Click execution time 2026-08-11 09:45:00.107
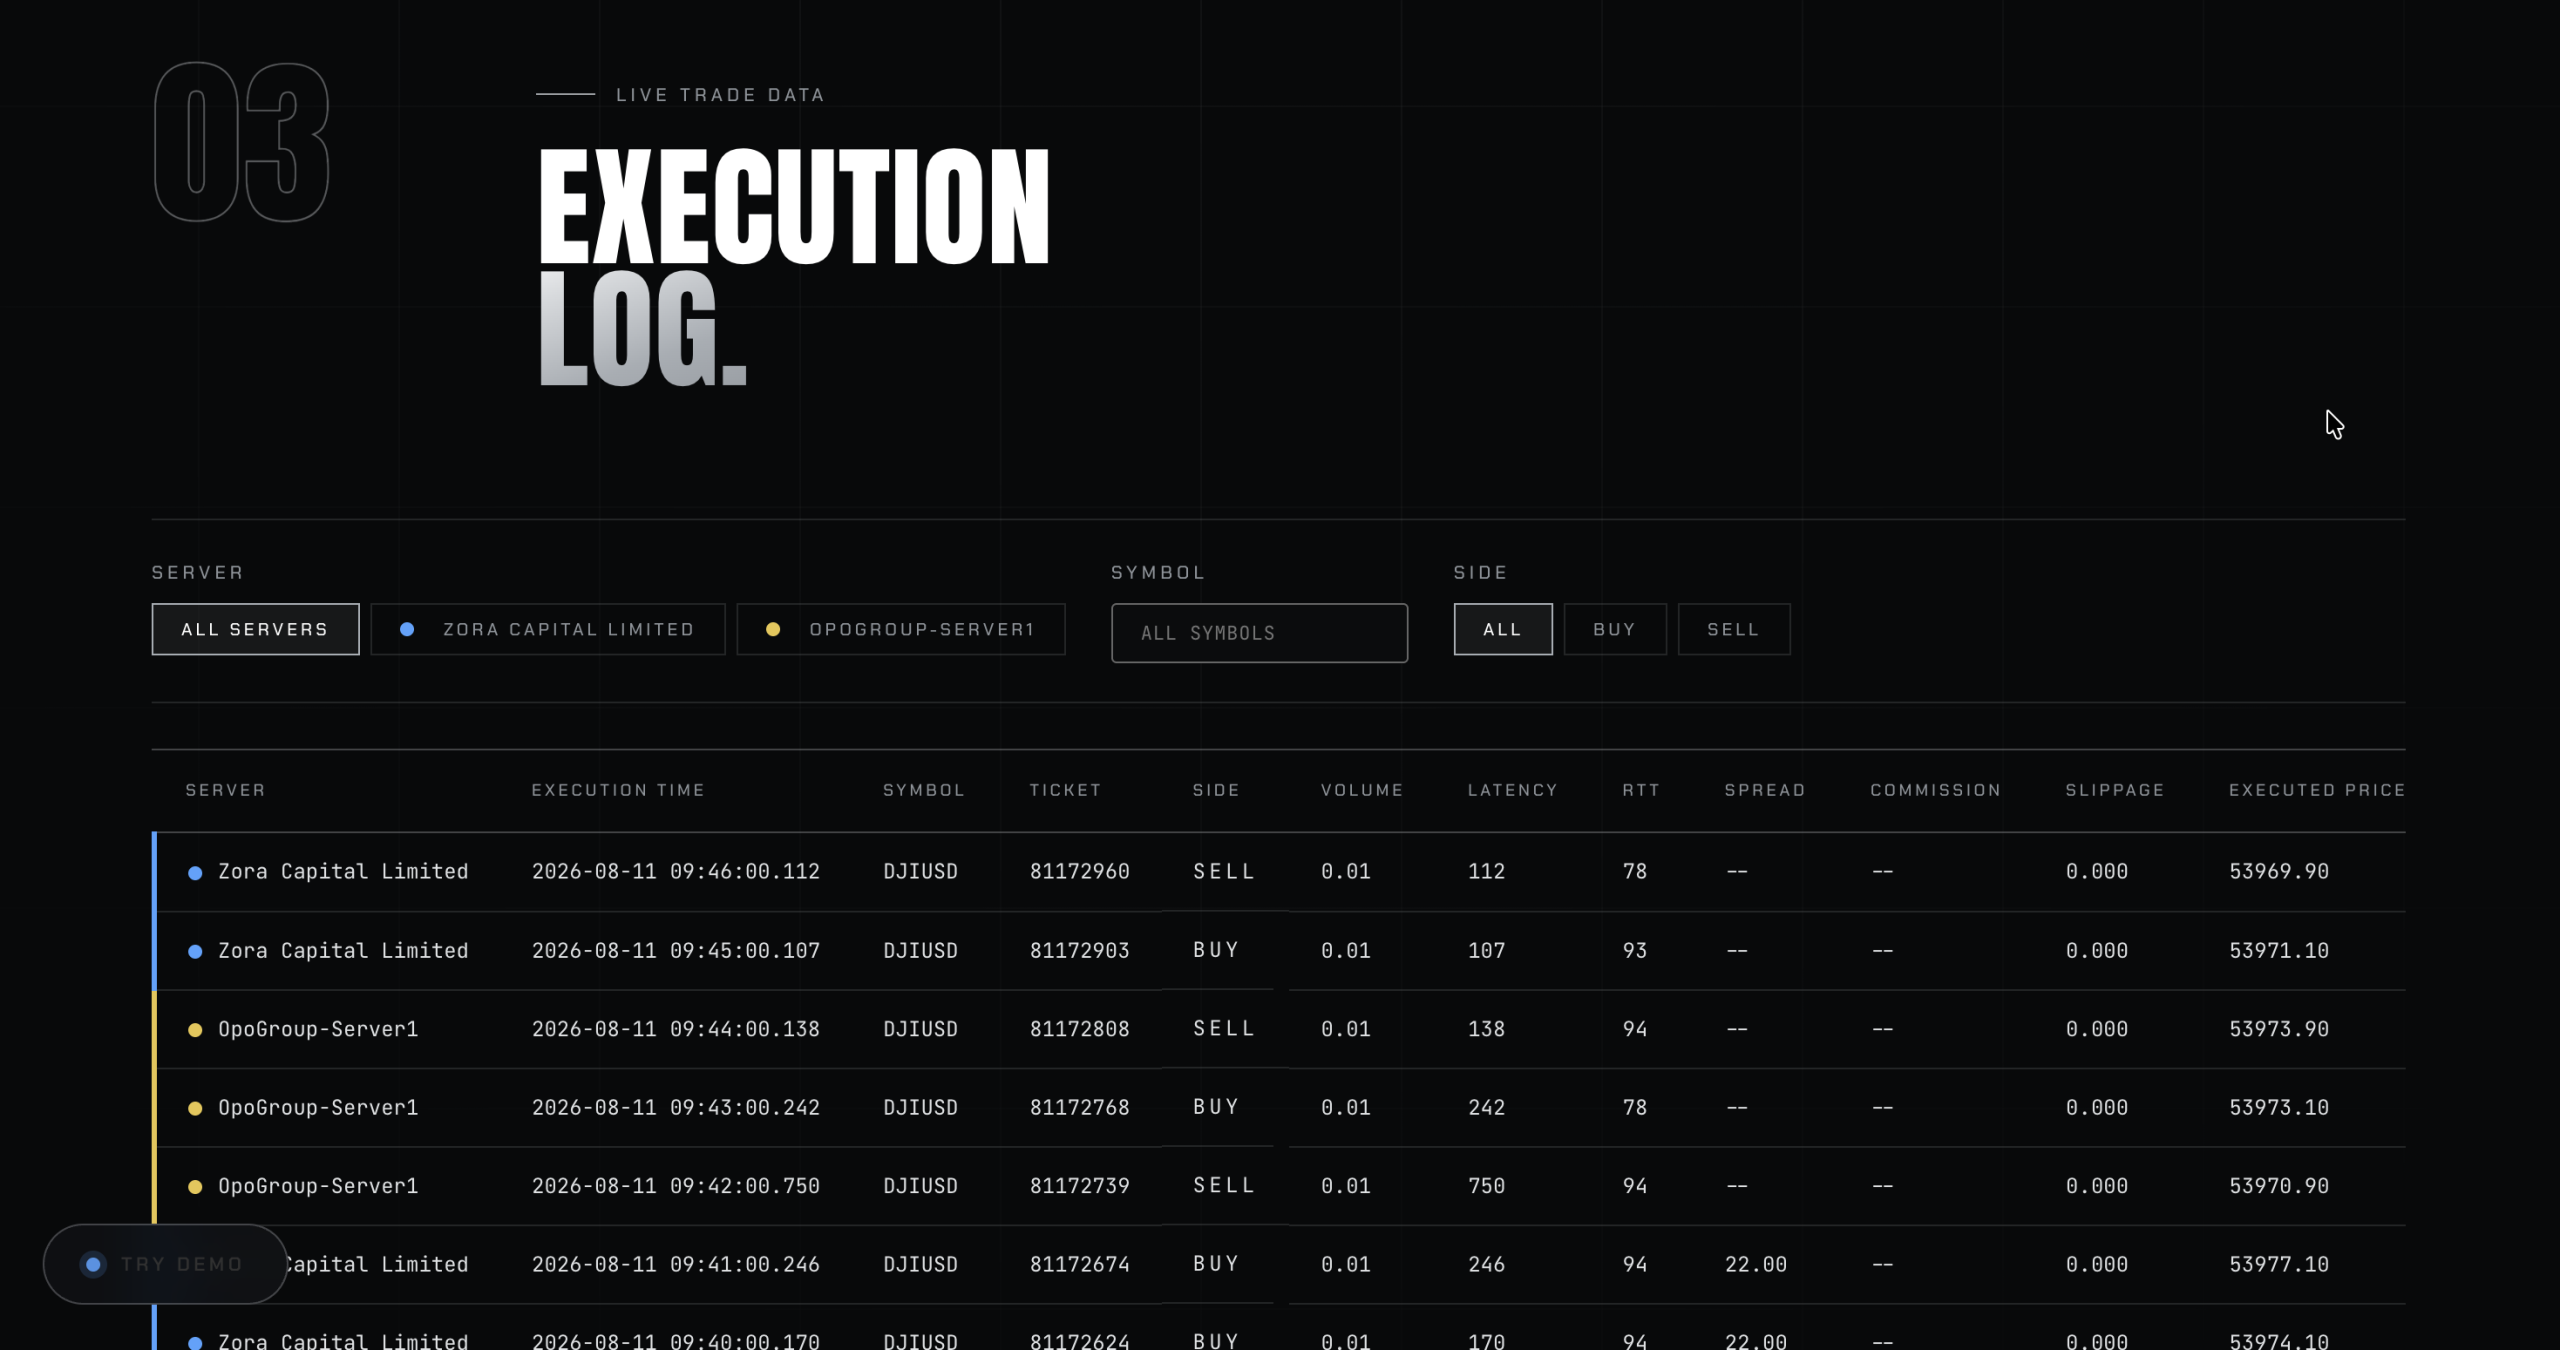 tap(676, 951)
